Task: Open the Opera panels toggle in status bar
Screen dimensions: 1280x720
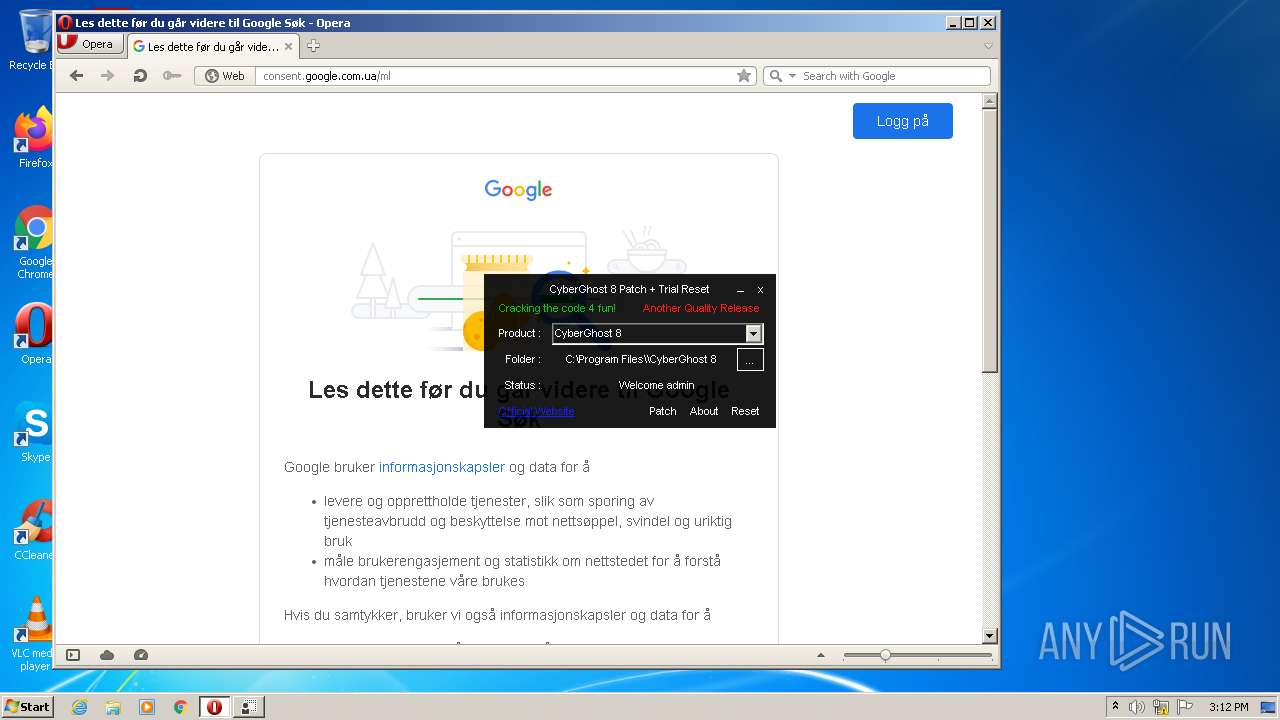Action: coord(73,655)
